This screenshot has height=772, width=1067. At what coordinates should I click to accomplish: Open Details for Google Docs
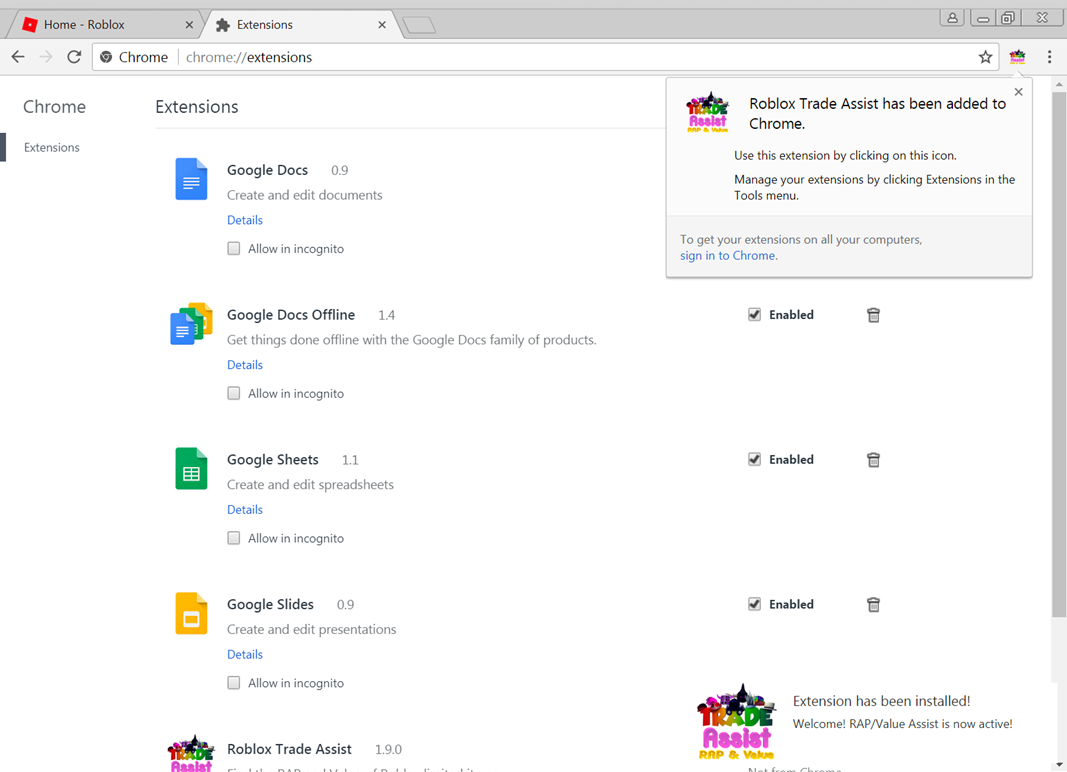[x=245, y=220]
